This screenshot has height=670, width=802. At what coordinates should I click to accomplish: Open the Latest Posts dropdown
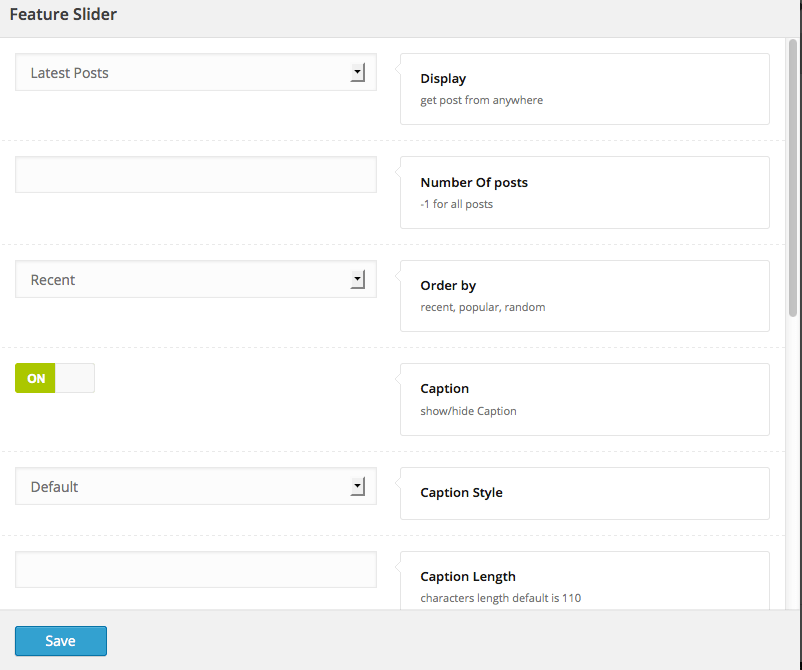click(x=195, y=73)
